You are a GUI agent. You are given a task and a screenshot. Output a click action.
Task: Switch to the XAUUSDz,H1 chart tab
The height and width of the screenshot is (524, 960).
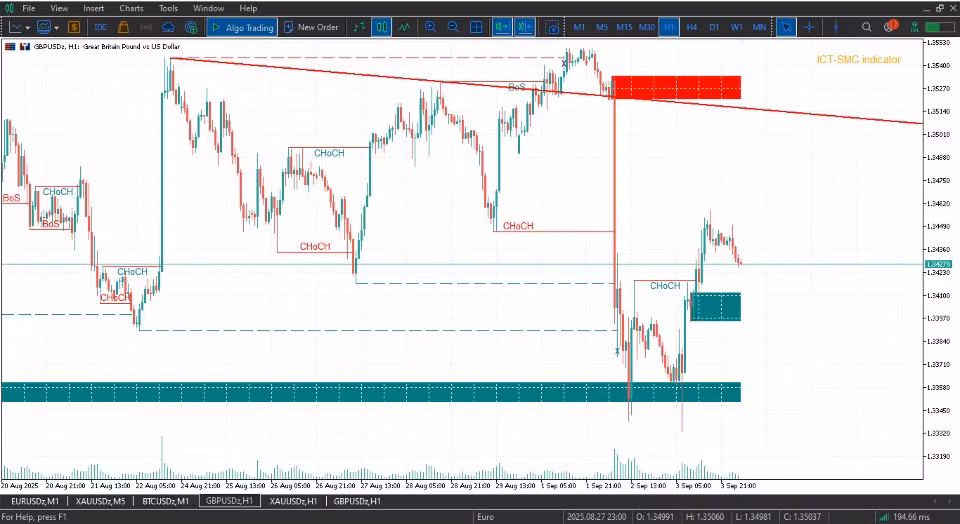coord(293,501)
